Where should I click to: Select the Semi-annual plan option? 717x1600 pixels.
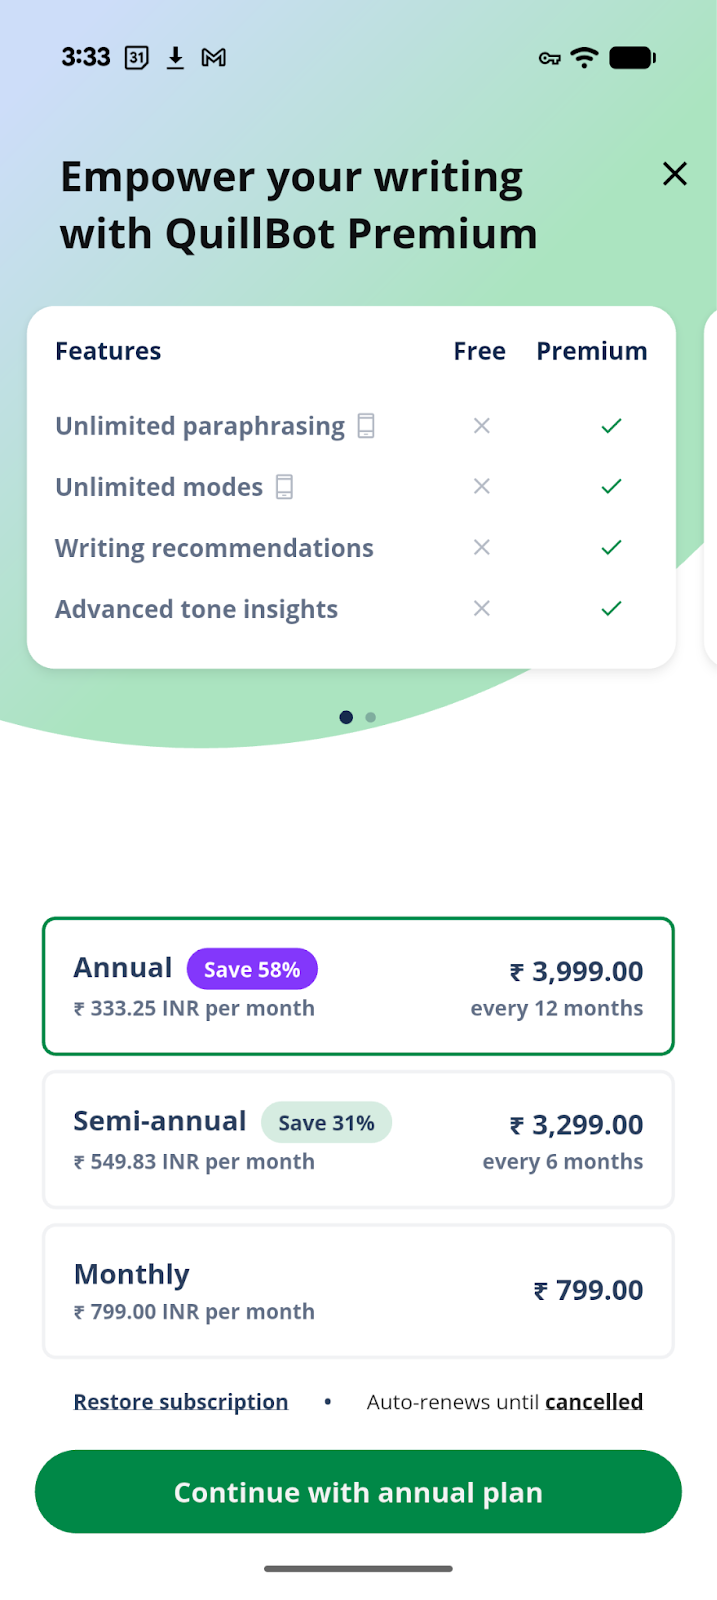tap(358, 1140)
